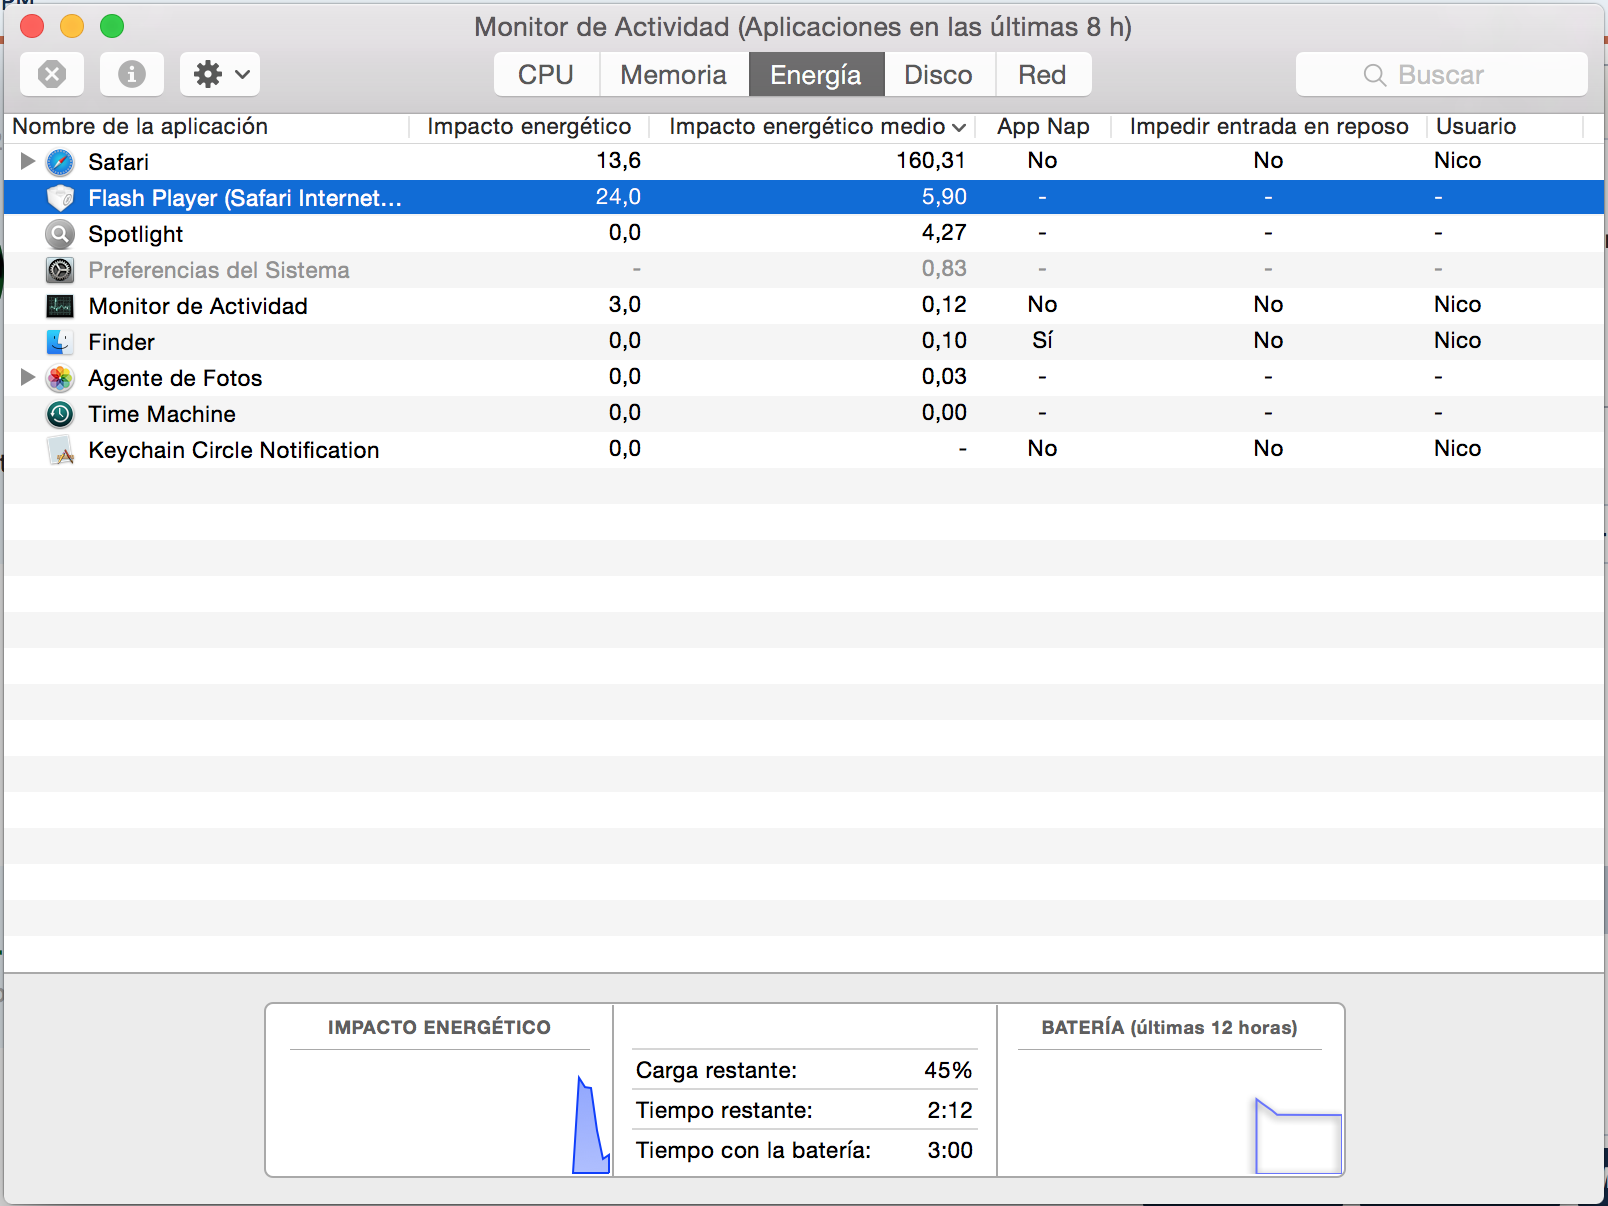Select the Finder row name
The height and width of the screenshot is (1206, 1608).
point(121,342)
